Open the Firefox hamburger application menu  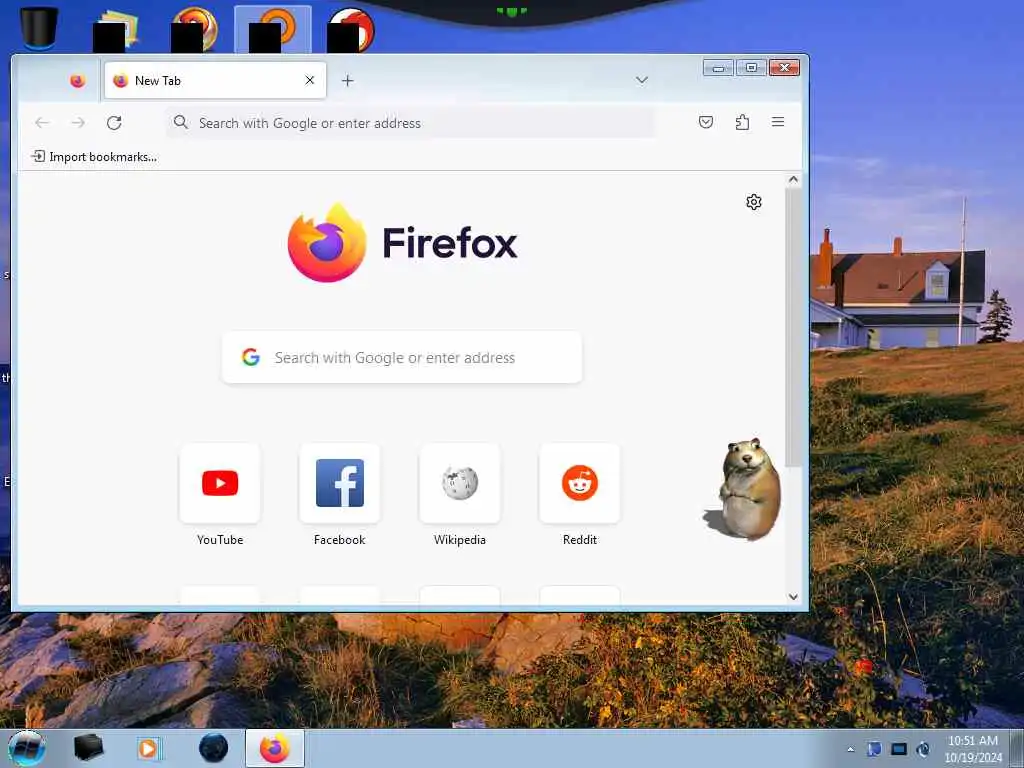click(x=778, y=122)
